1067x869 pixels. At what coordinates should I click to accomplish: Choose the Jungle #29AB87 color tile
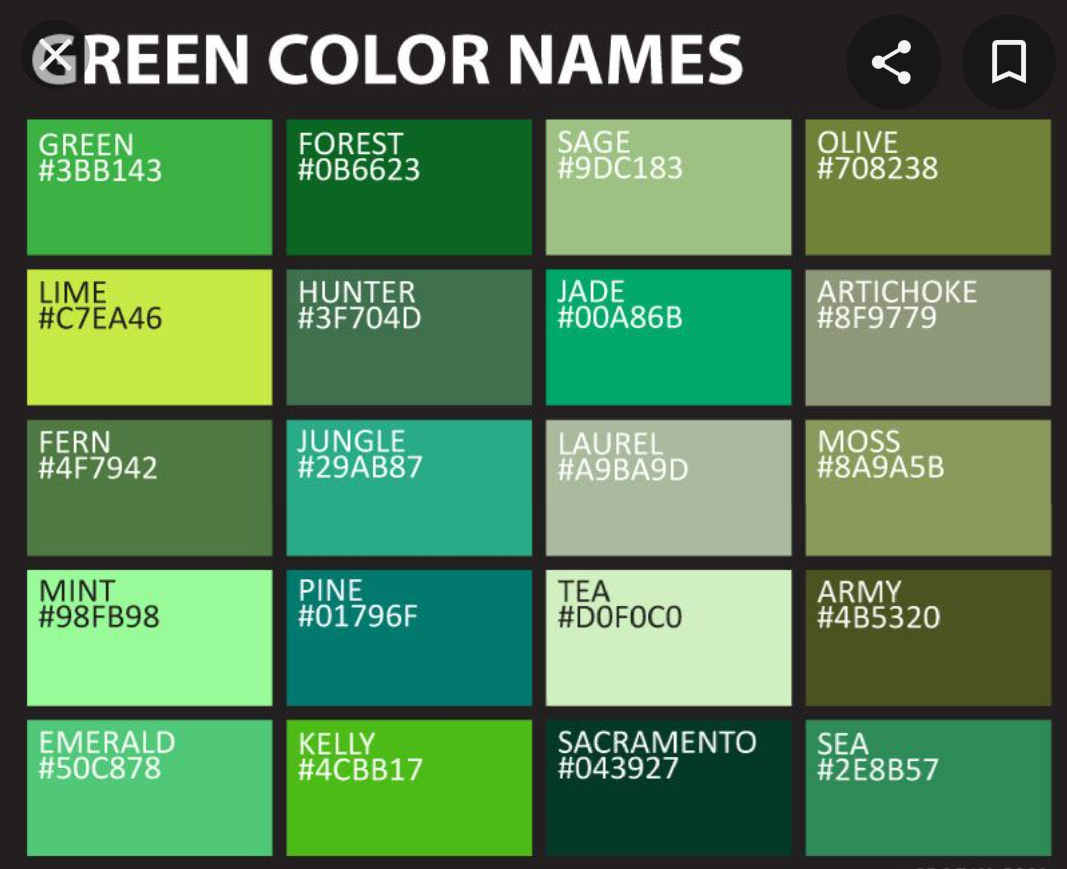coord(409,488)
